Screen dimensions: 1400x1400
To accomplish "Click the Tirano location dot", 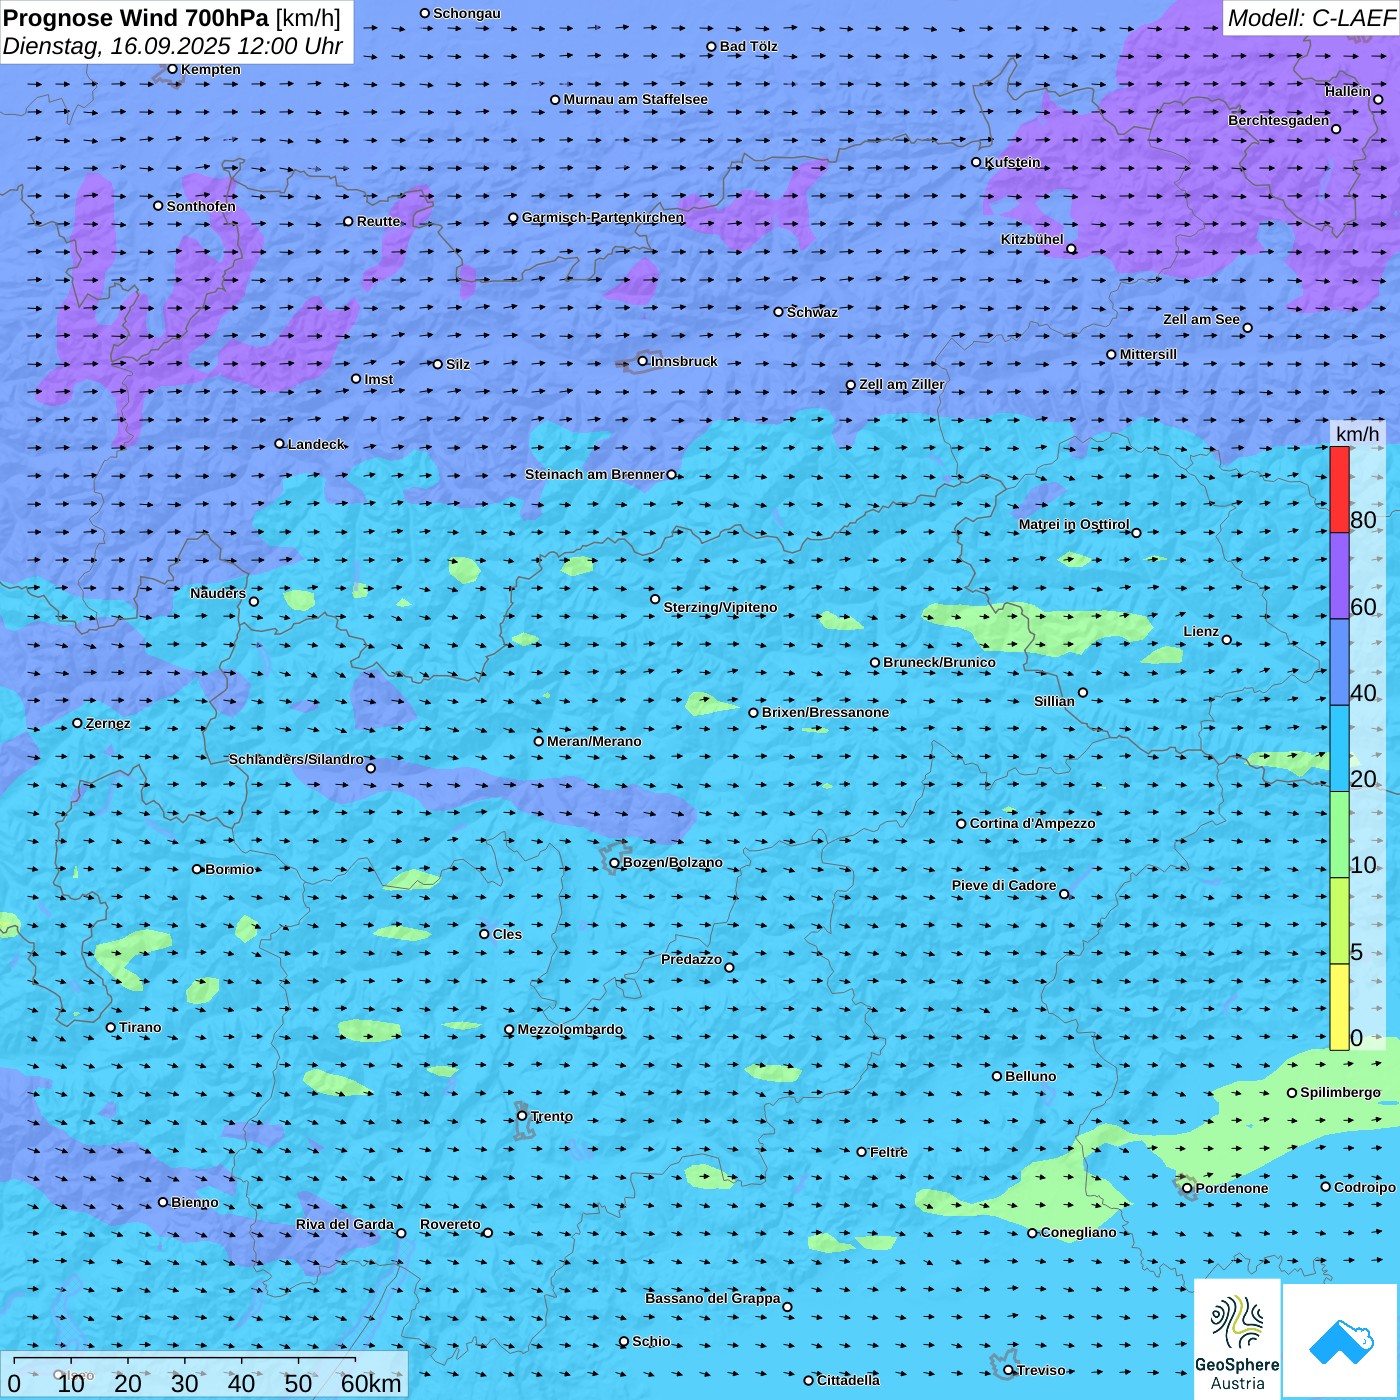I will pyautogui.click(x=111, y=1027).
